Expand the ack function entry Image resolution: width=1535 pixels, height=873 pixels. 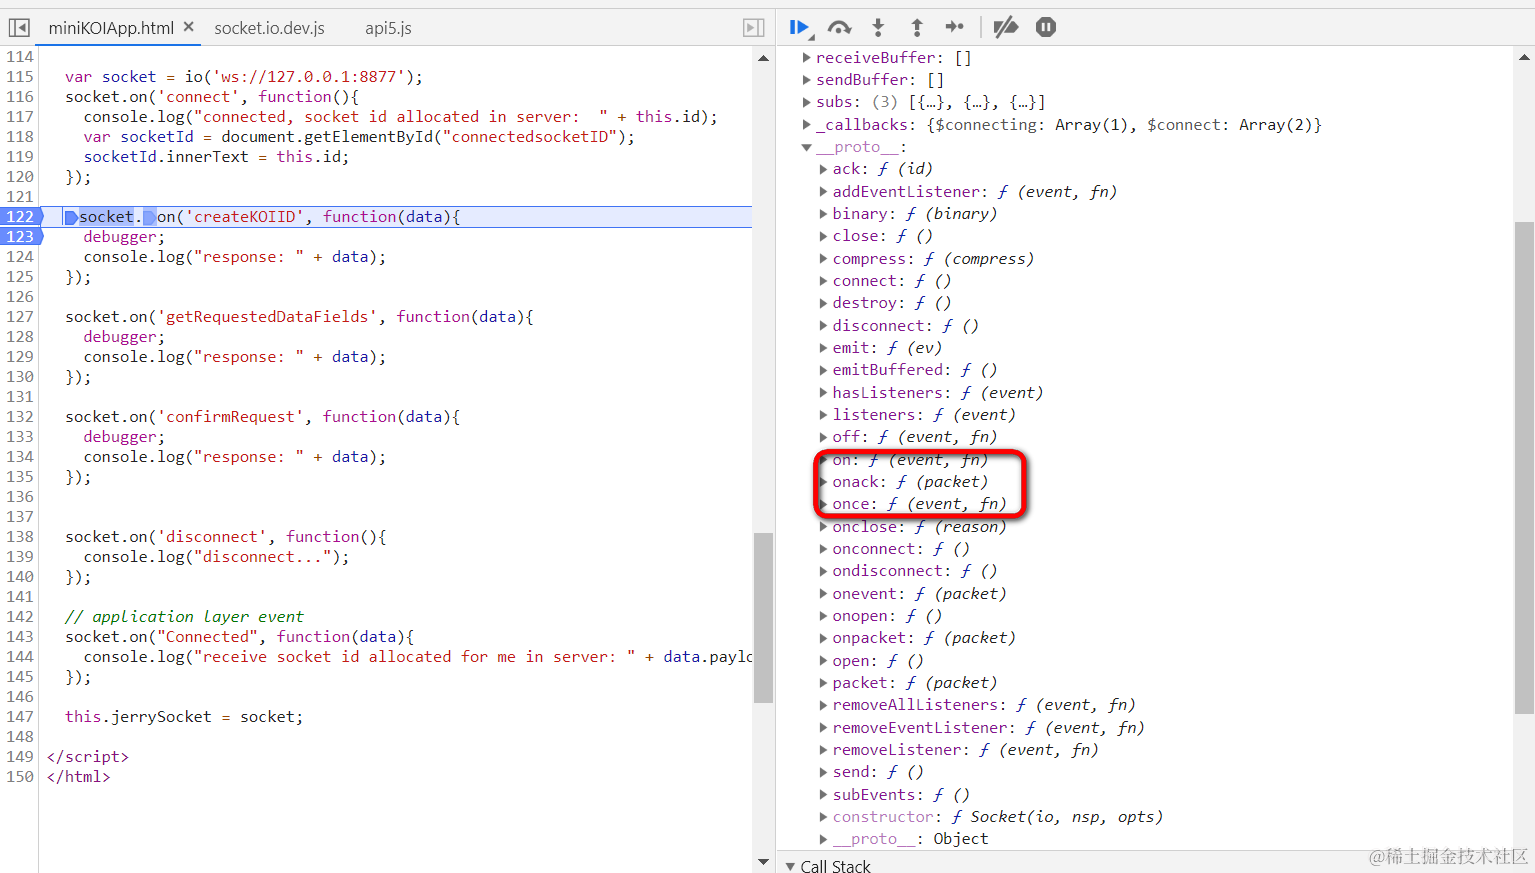(823, 169)
